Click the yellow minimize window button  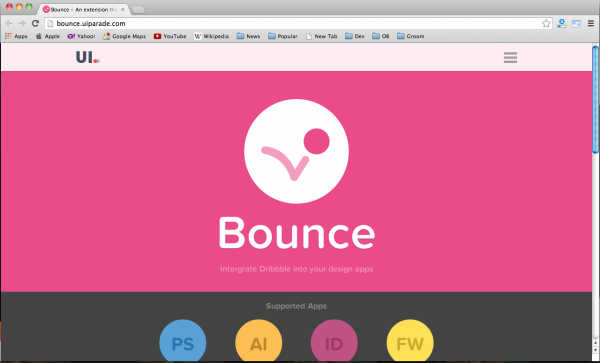click(19, 7)
